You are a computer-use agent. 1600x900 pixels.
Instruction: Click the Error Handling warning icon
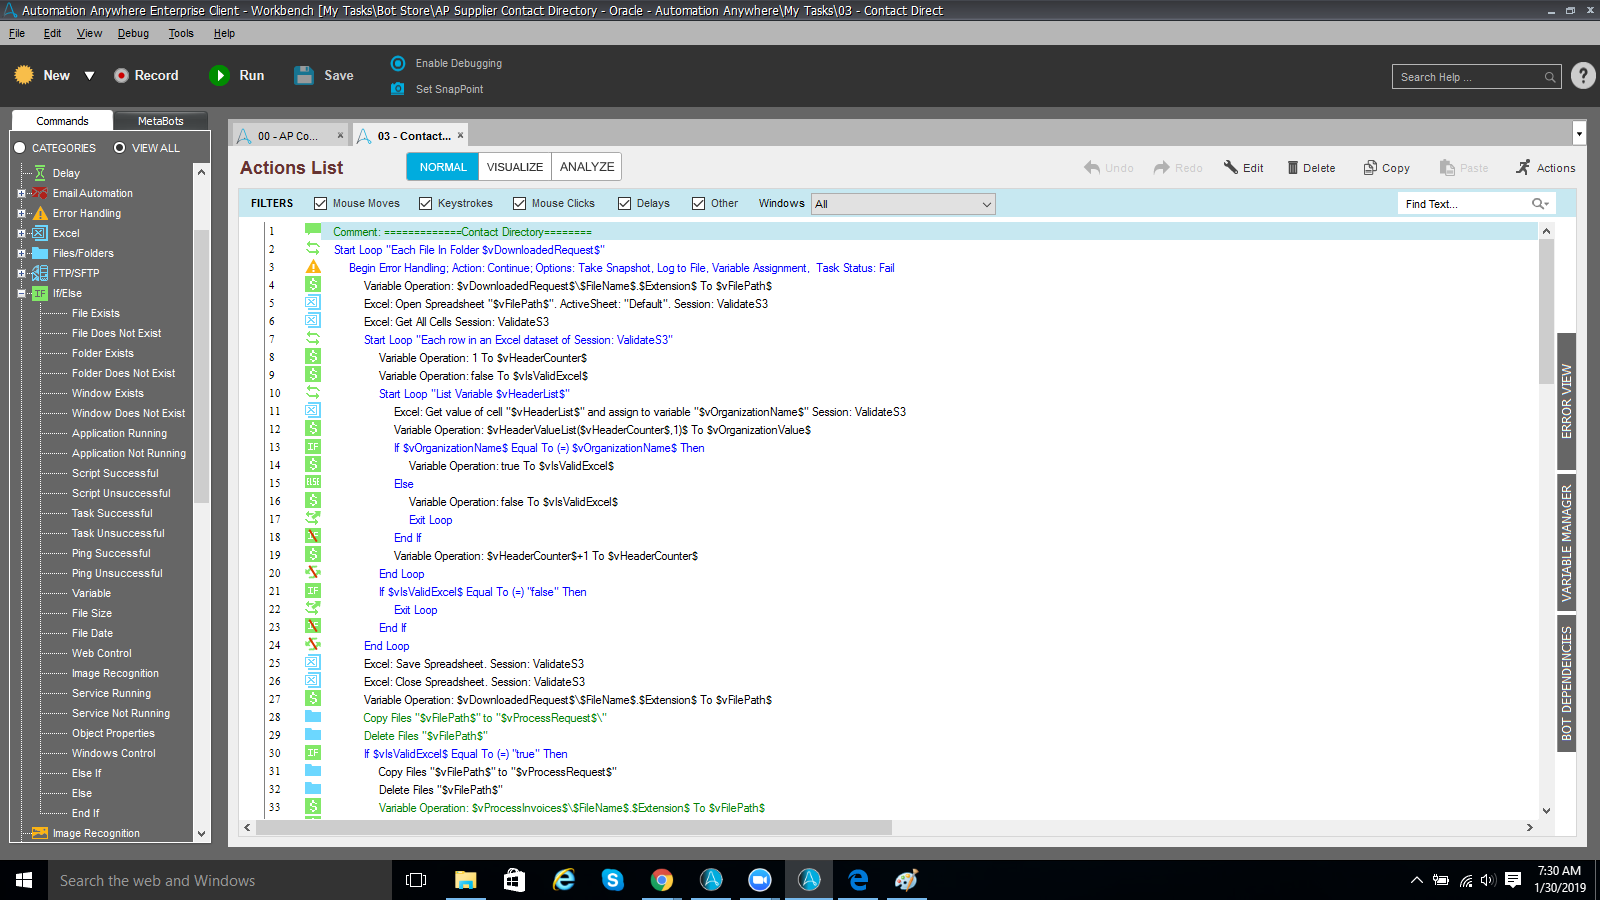[40, 213]
